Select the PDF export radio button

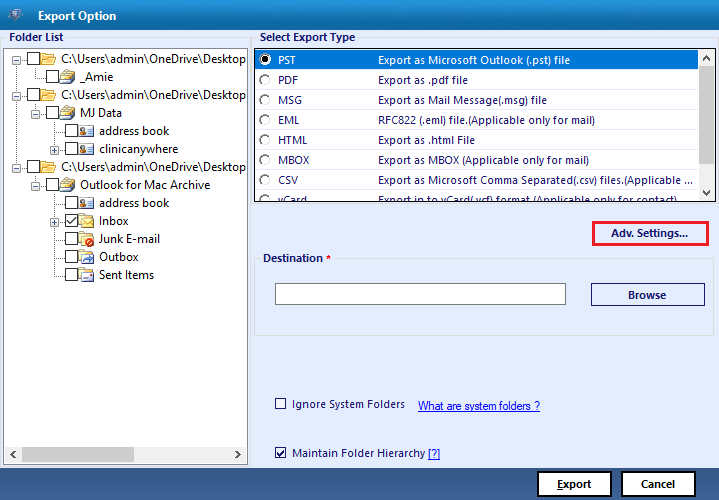pos(265,80)
